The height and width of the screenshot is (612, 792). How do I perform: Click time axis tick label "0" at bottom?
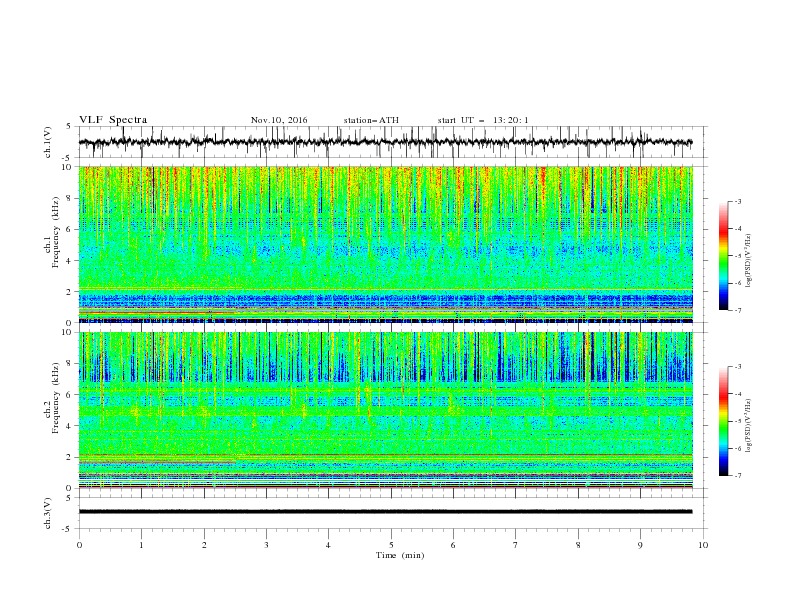(79, 545)
